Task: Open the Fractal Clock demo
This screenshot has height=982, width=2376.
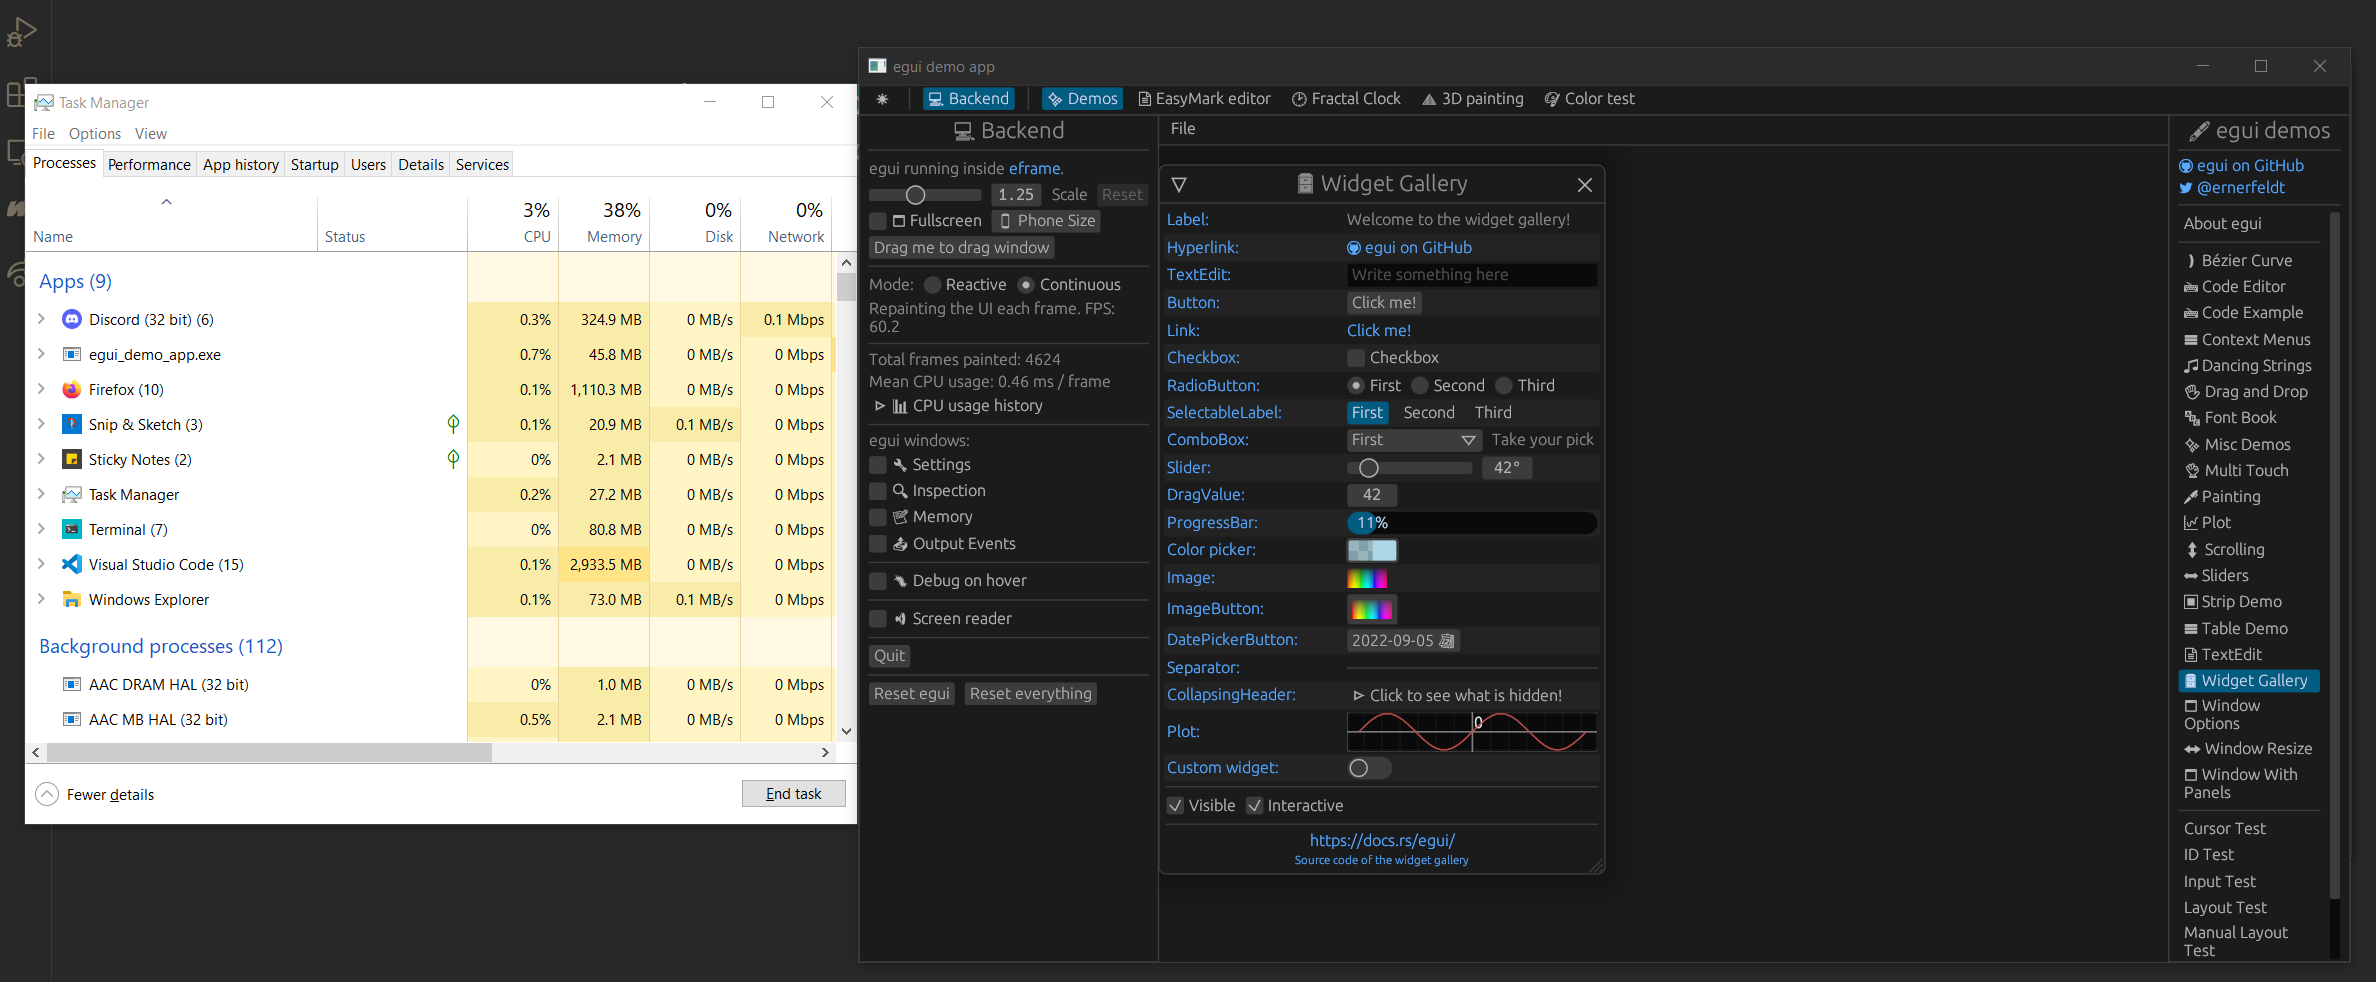Action: [1346, 99]
